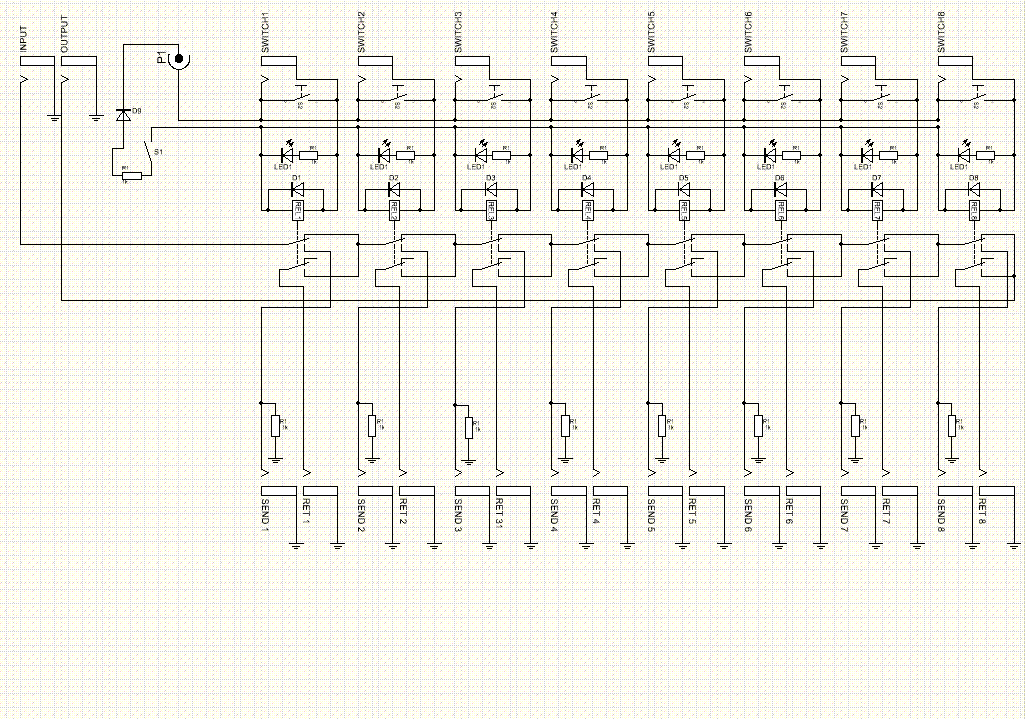Click the D8 diode symbol
Viewport: 1025px width, 719px height.
point(973,190)
